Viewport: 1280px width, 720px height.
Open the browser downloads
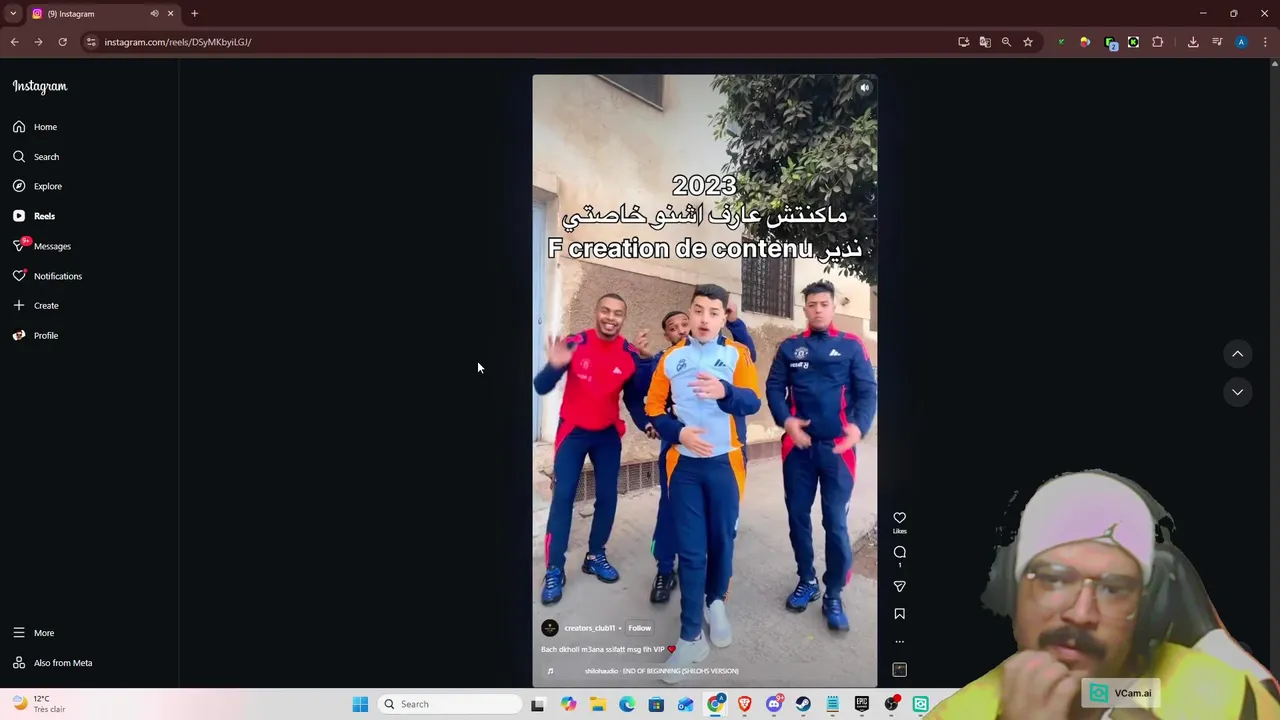1193,42
